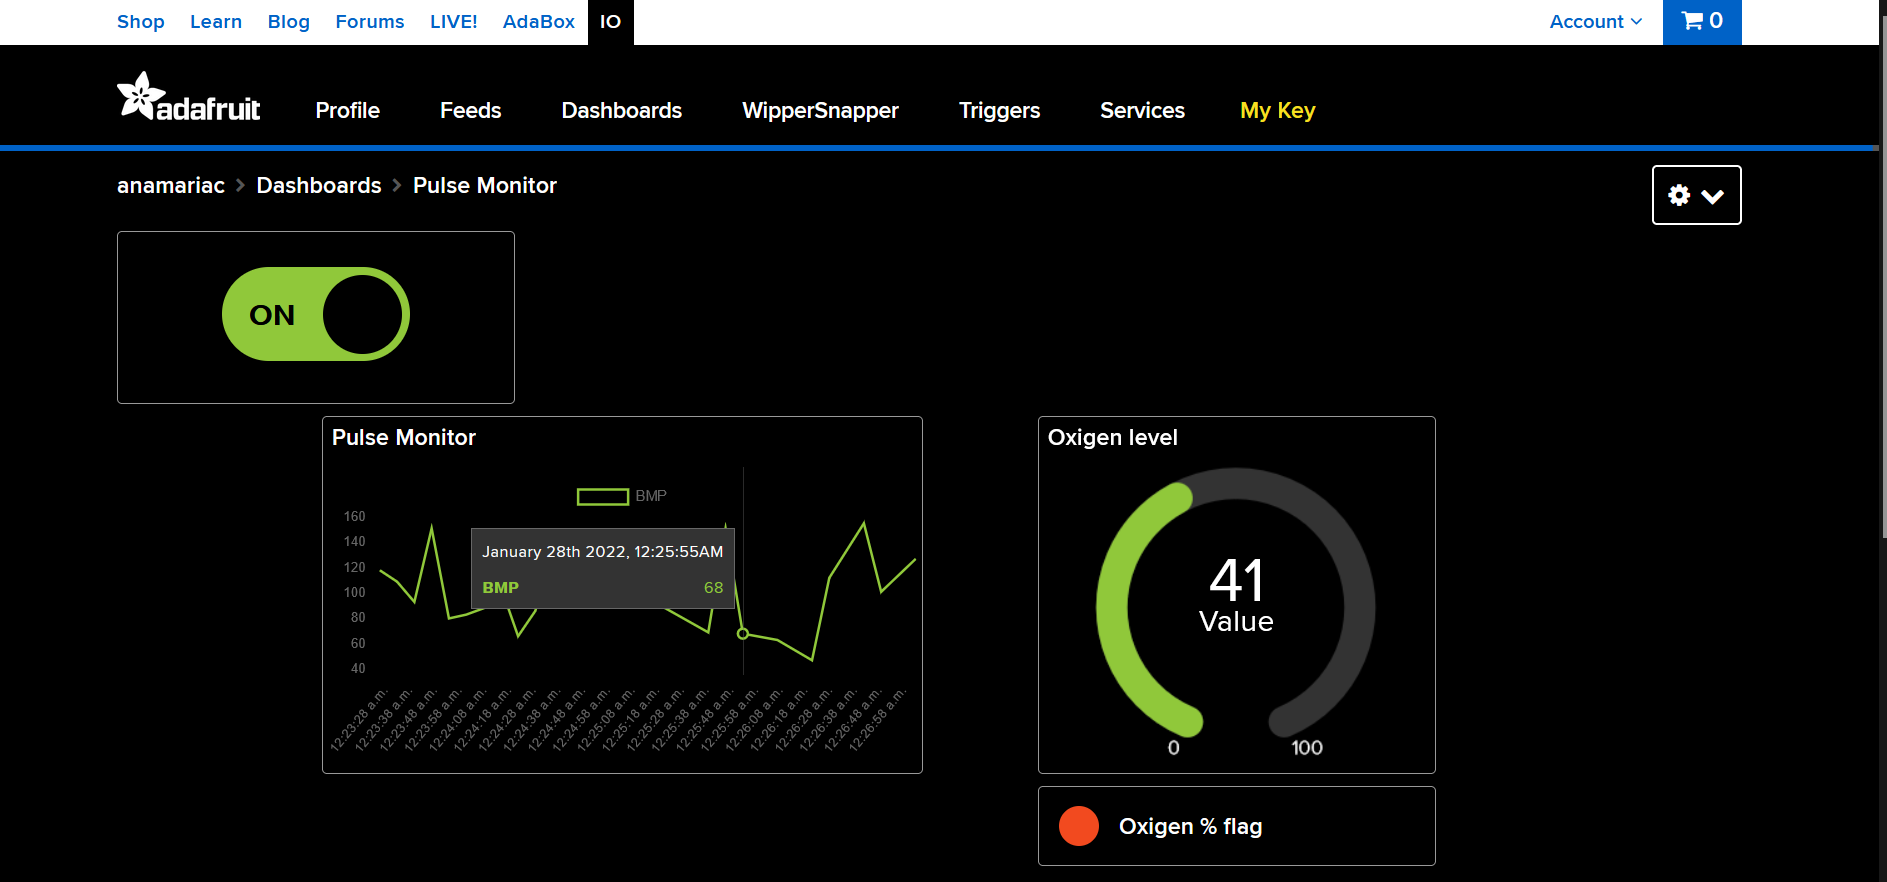Image resolution: width=1887 pixels, height=882 pixels.
Task: Open dashboard settings gear menu
Action: [x=1696, y=195]
